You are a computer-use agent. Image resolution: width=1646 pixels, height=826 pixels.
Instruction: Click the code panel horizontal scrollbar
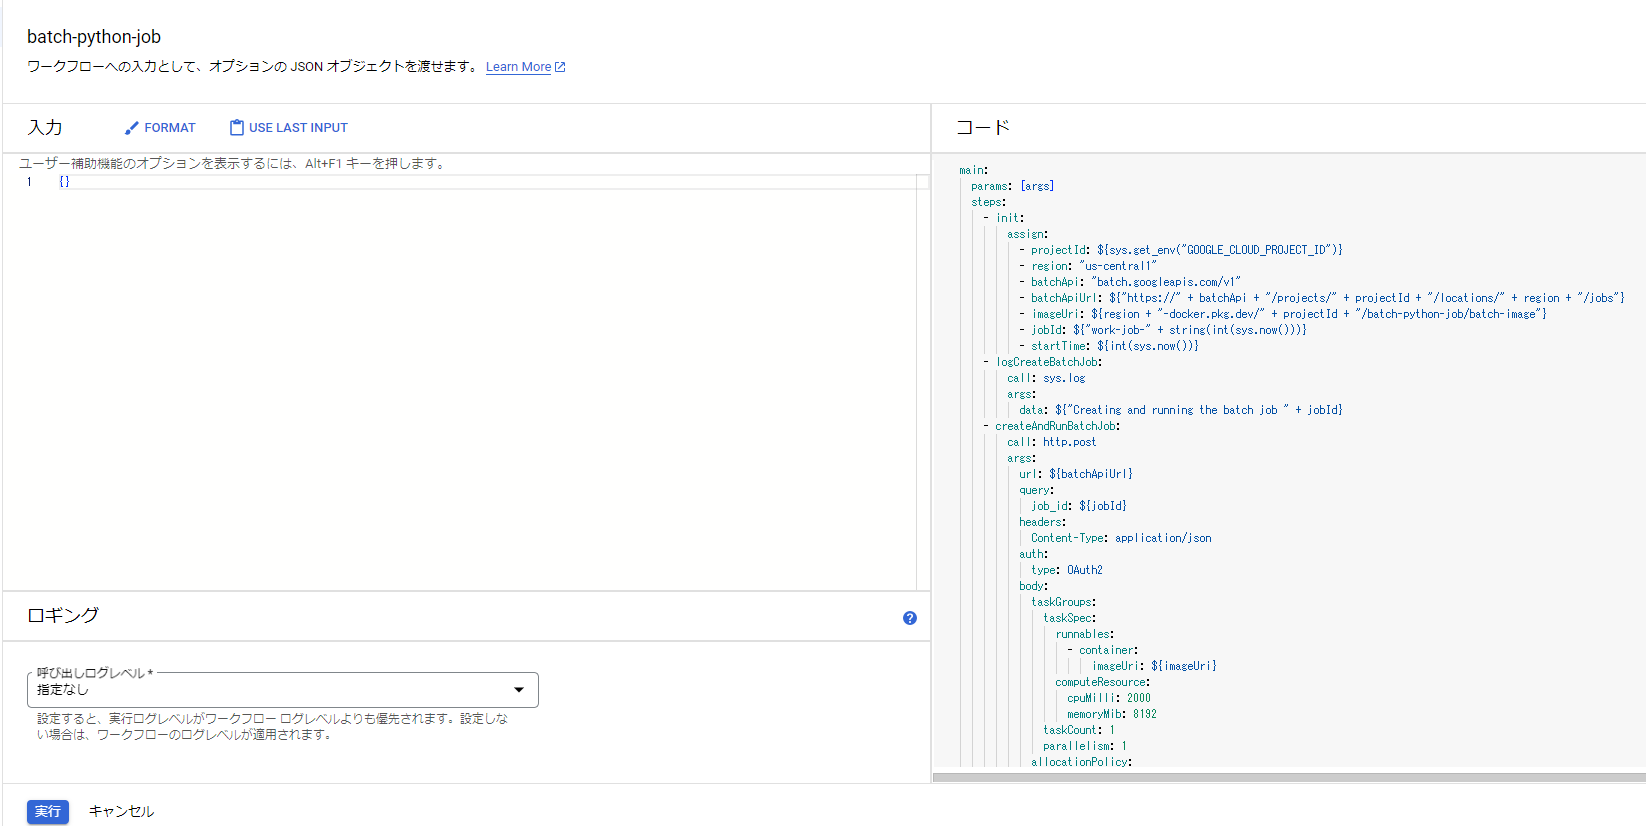tap(1288, 777)
